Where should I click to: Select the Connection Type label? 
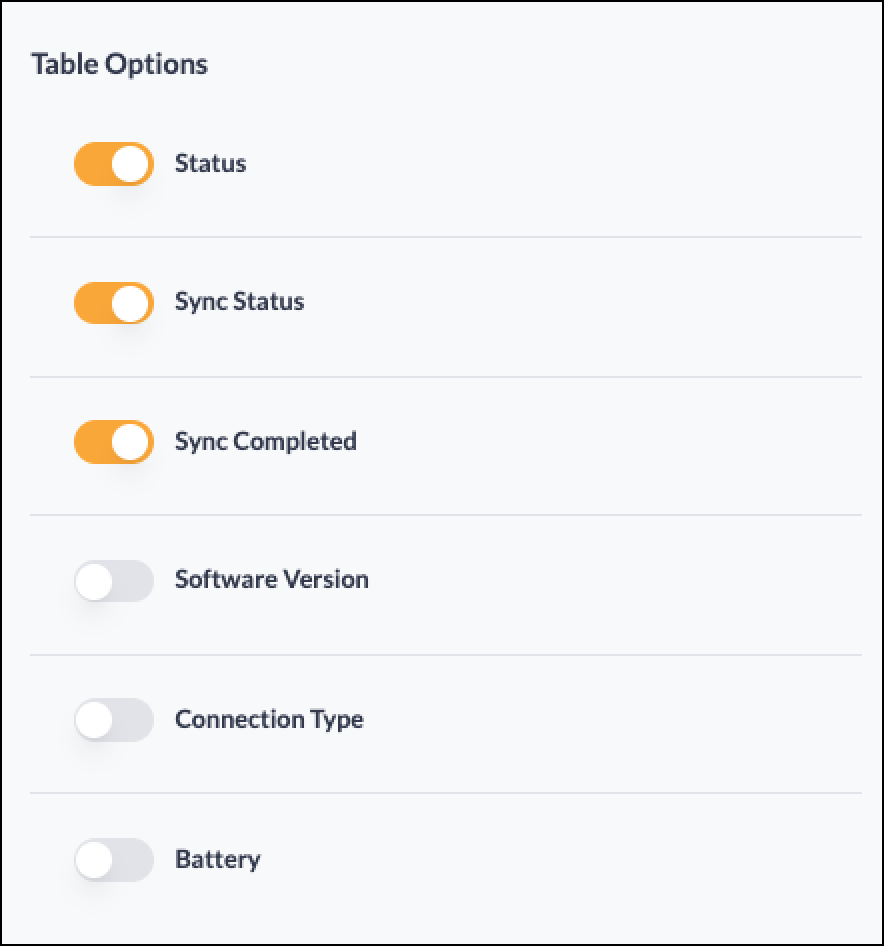269,720
